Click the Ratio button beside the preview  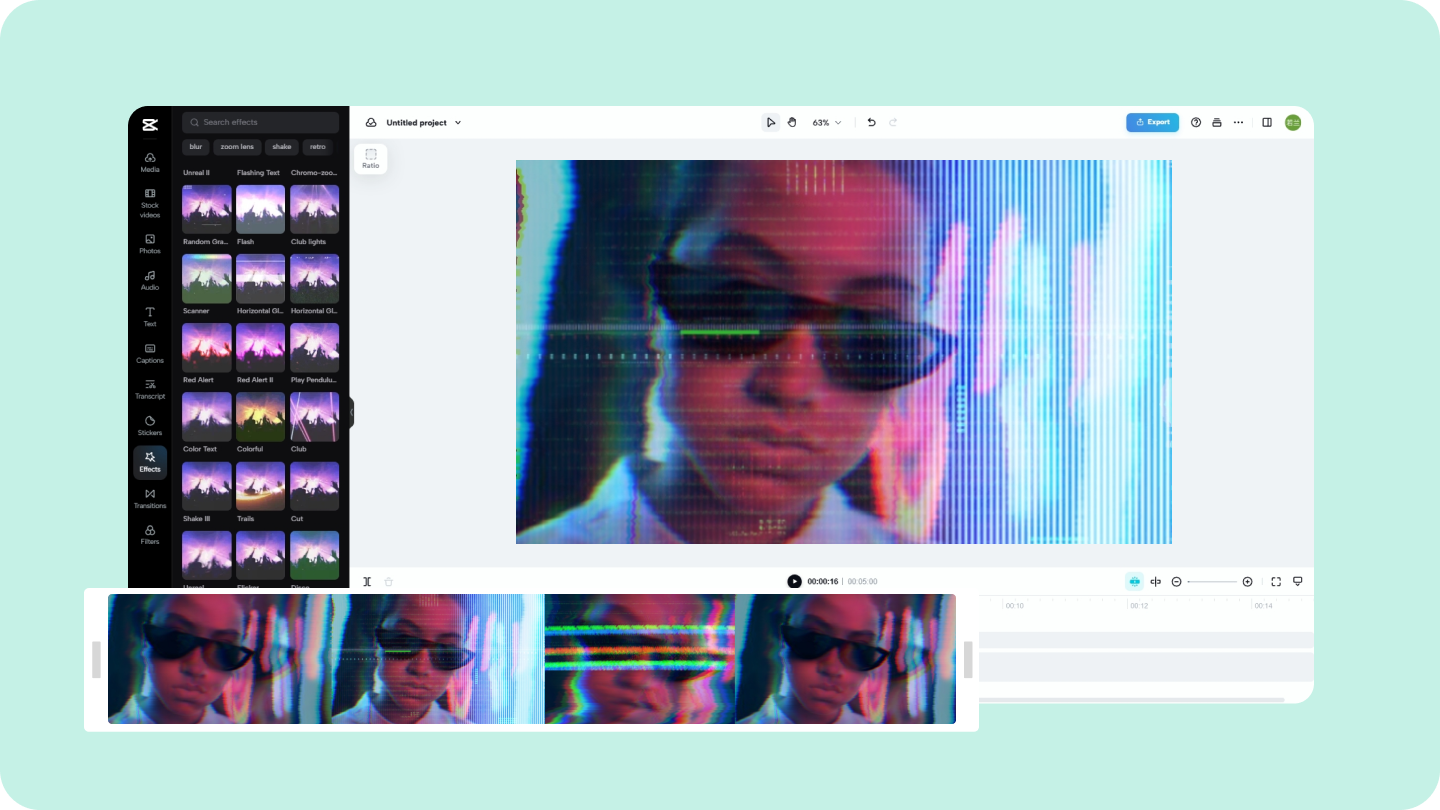click(370, 158)
